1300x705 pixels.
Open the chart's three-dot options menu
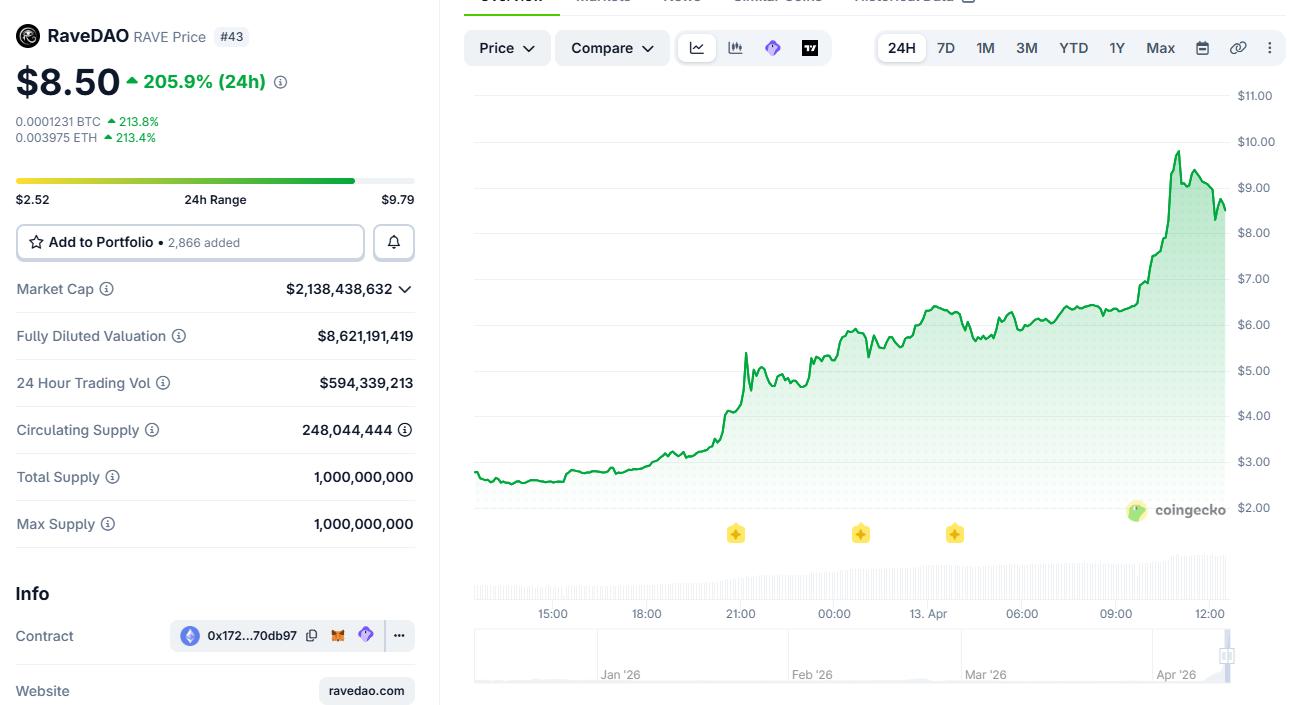1270,48
